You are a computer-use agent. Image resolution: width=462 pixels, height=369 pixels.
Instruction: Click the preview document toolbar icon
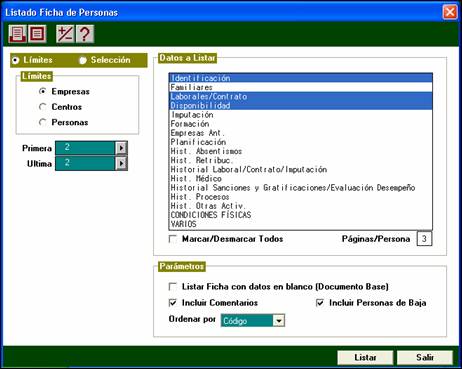(37, 34)
